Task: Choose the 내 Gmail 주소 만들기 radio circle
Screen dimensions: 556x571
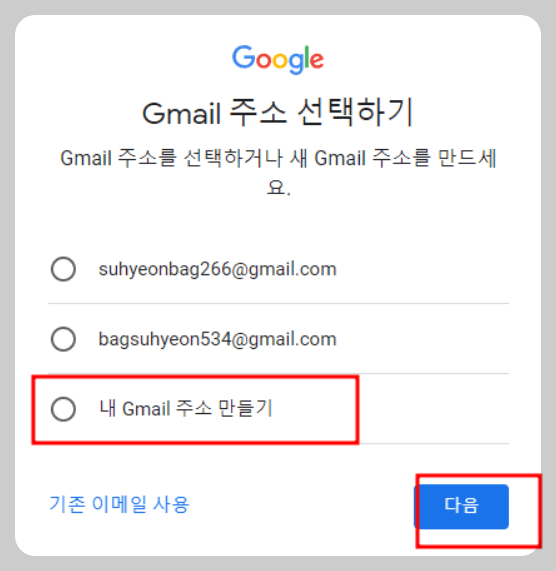Action: 63,409
